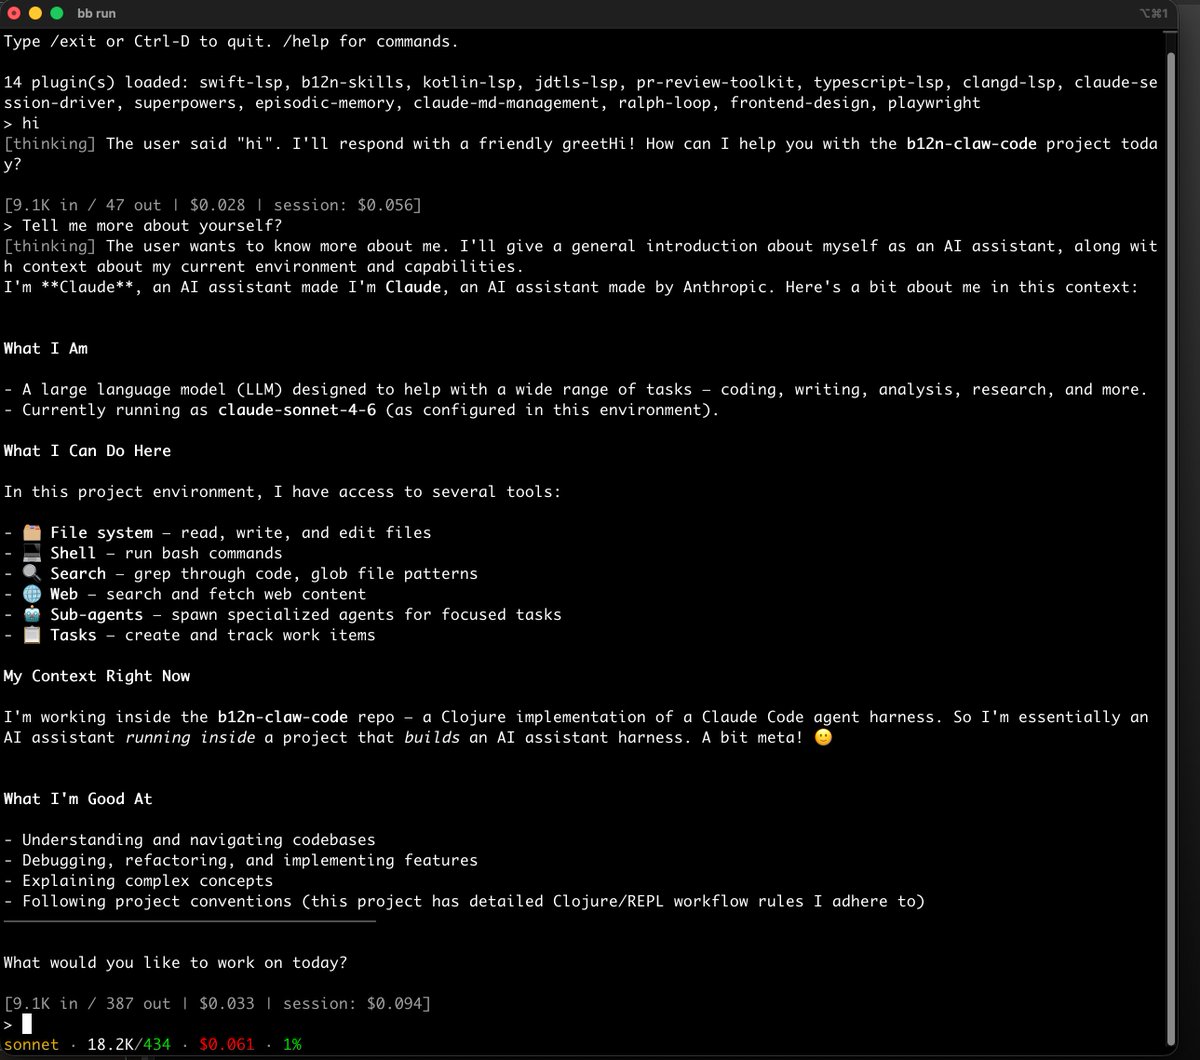
Task: Close the bb run terminal window
Action: pyautogui.click(x=14, y=13)
